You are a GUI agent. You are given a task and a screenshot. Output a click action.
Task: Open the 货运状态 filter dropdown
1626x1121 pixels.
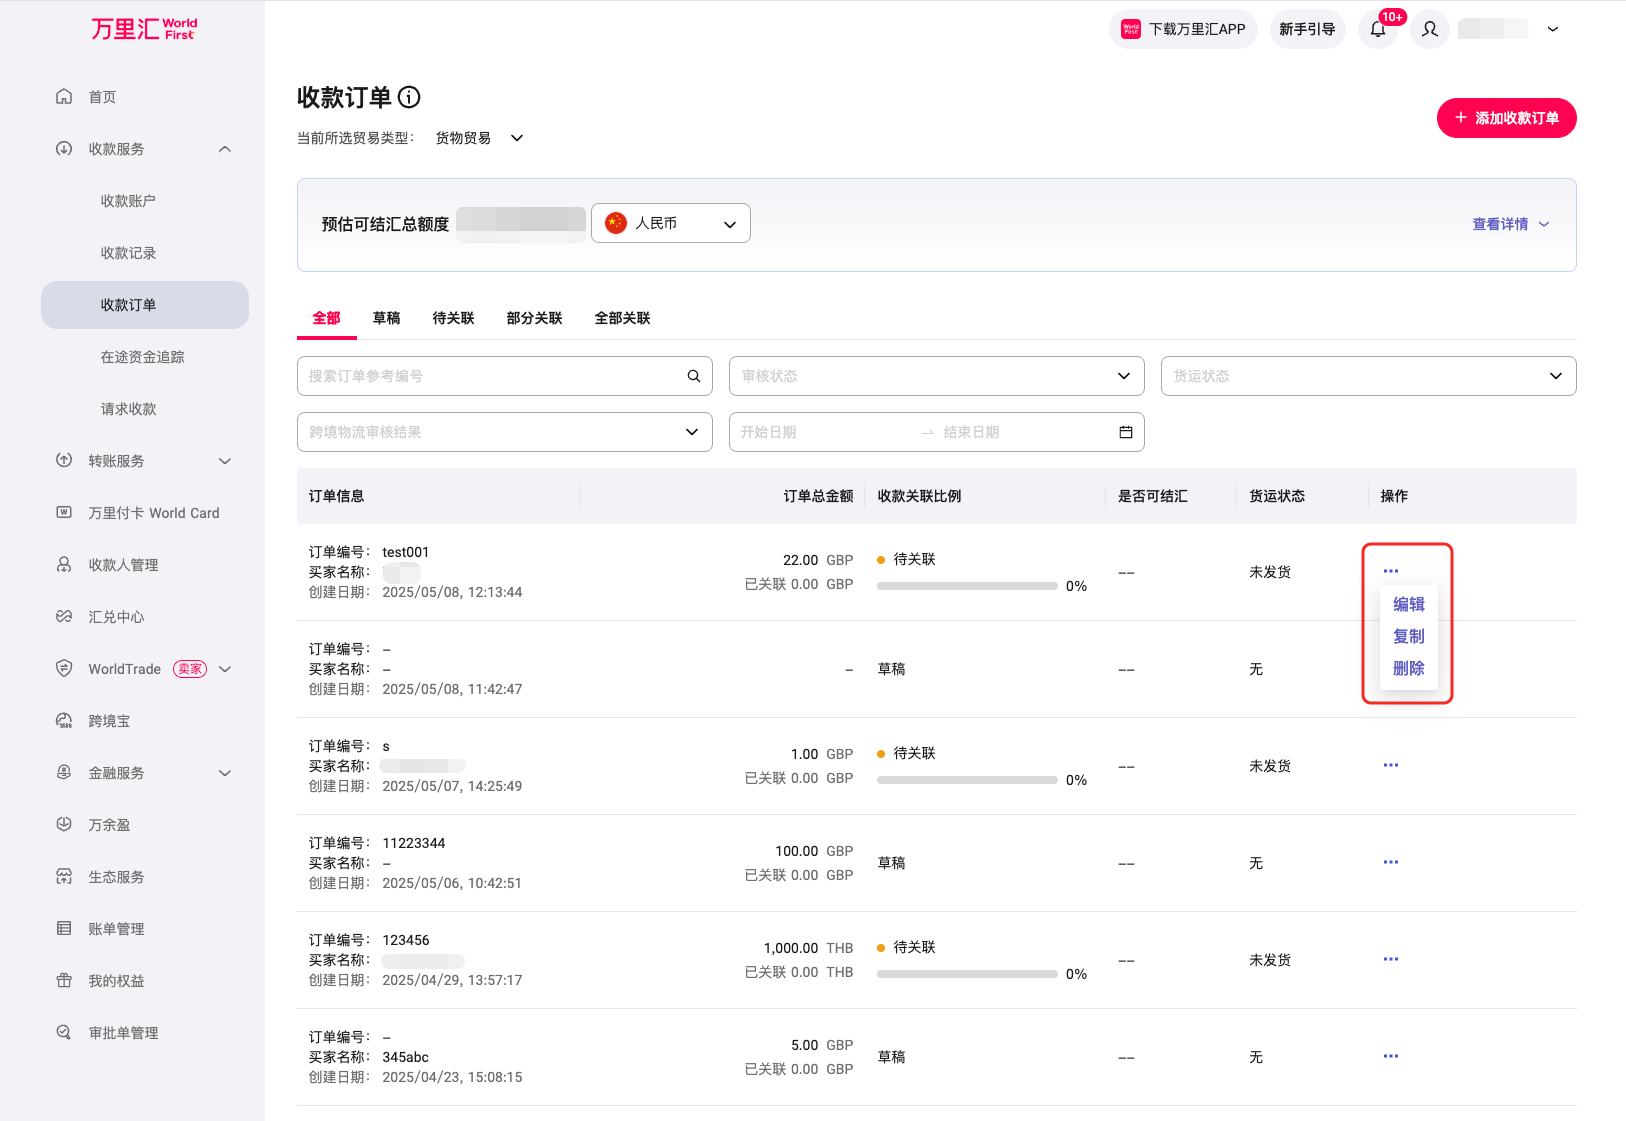pyautogui.click(x=1367, y=376)
